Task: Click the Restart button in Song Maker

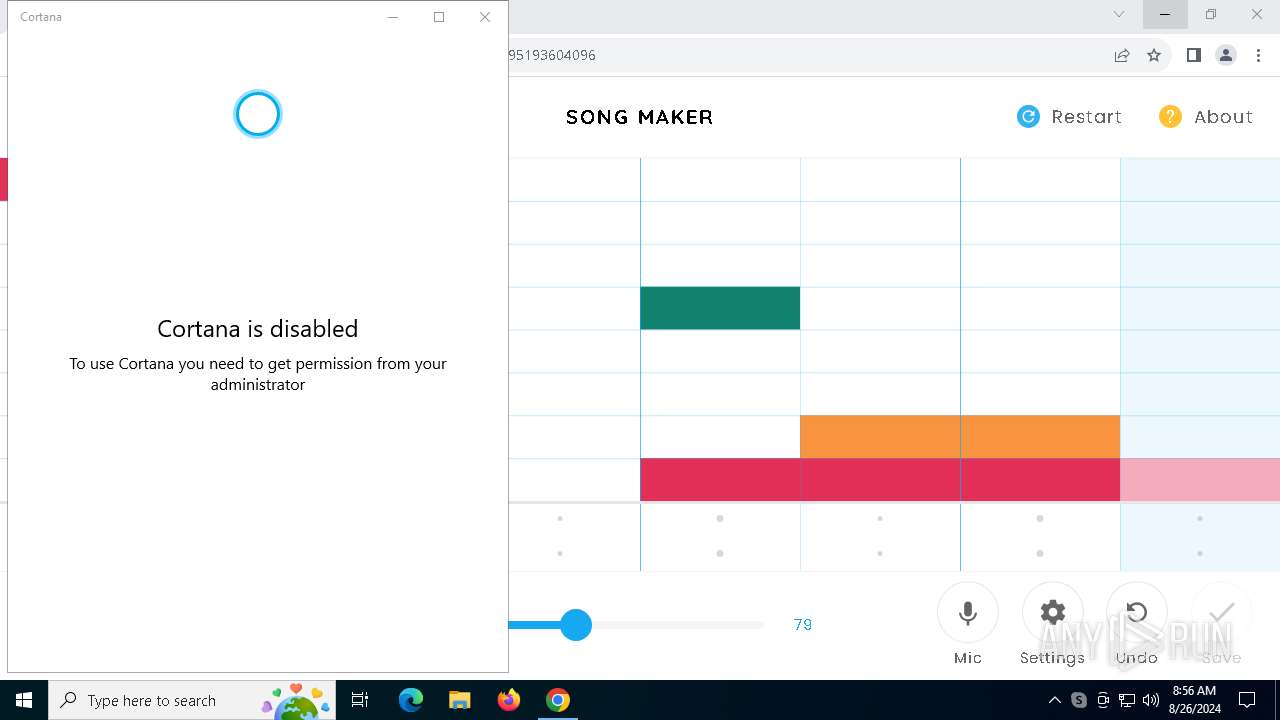Action: pos(1069,117)
